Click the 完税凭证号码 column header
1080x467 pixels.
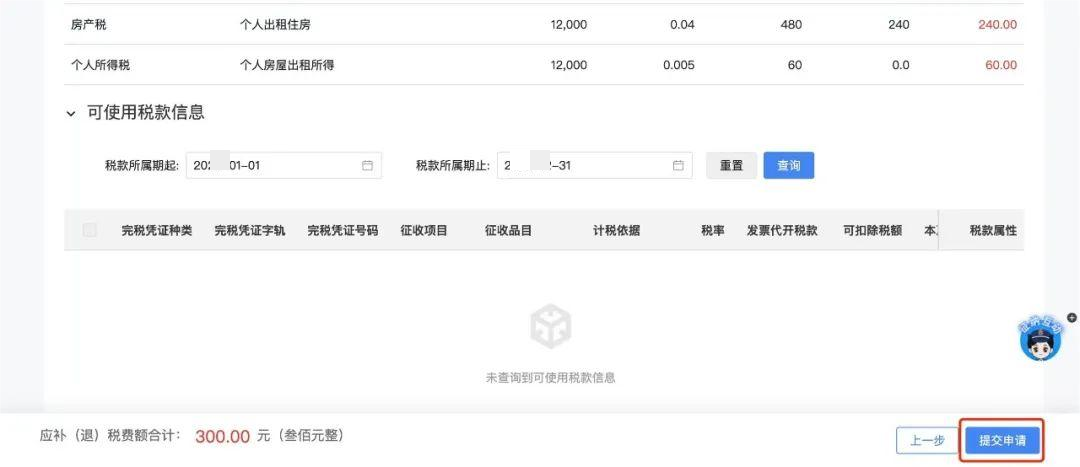click(343, 231)
